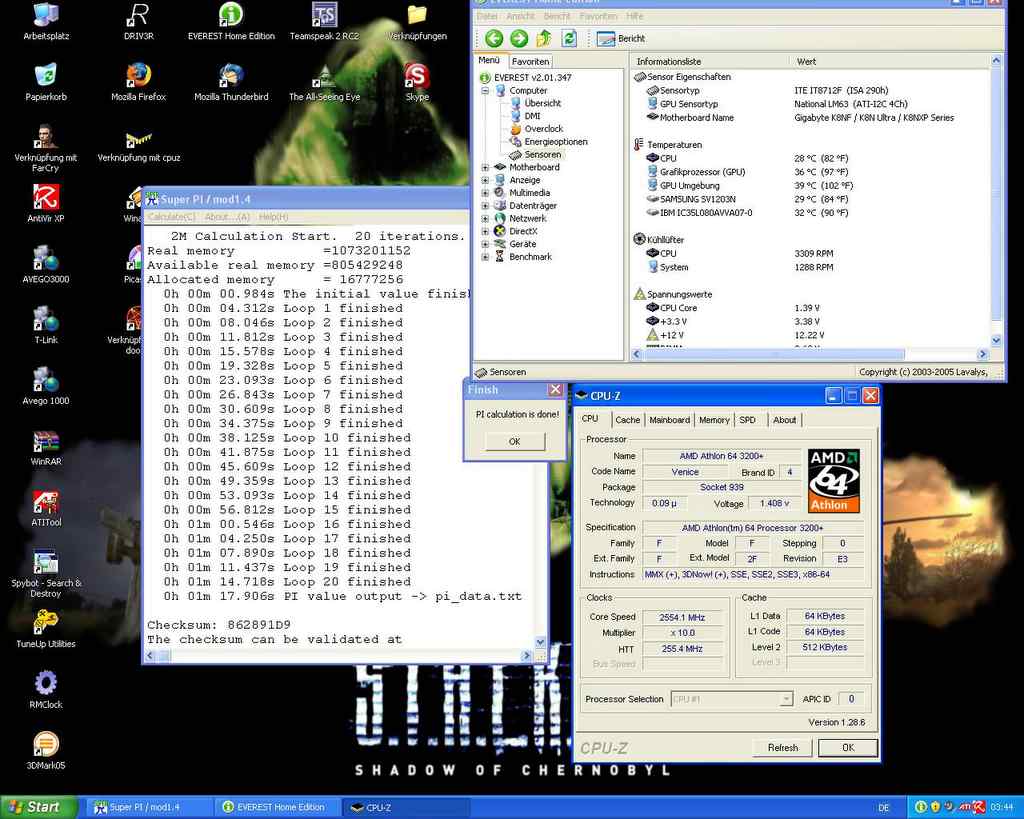Viewport: 1024px width, 819px height.
Task: Select the Mozilla Firefox desktop icon
Action: [138, 82]
